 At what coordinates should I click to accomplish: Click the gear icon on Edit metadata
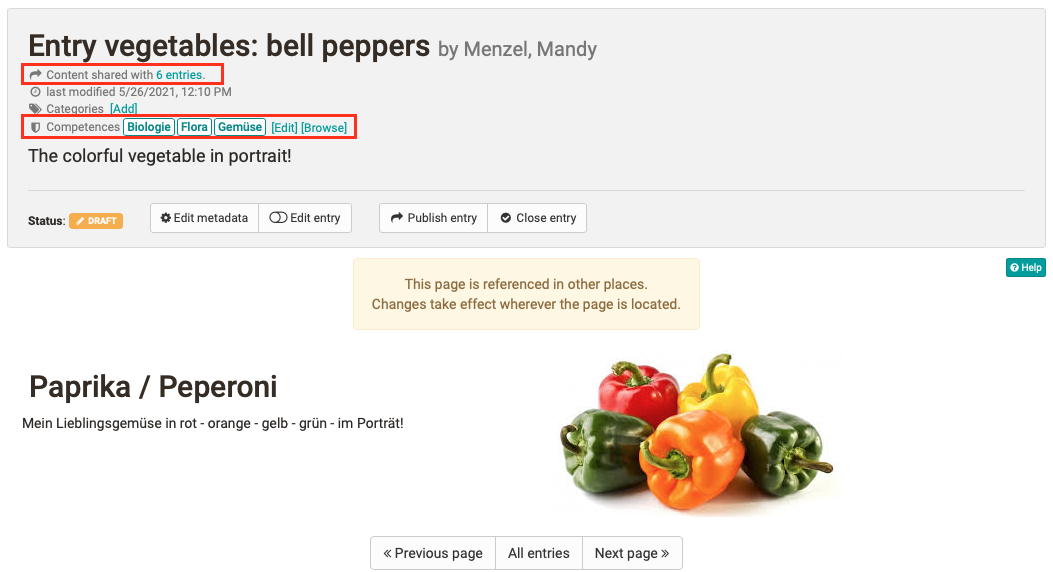click(x=166, y=218)
